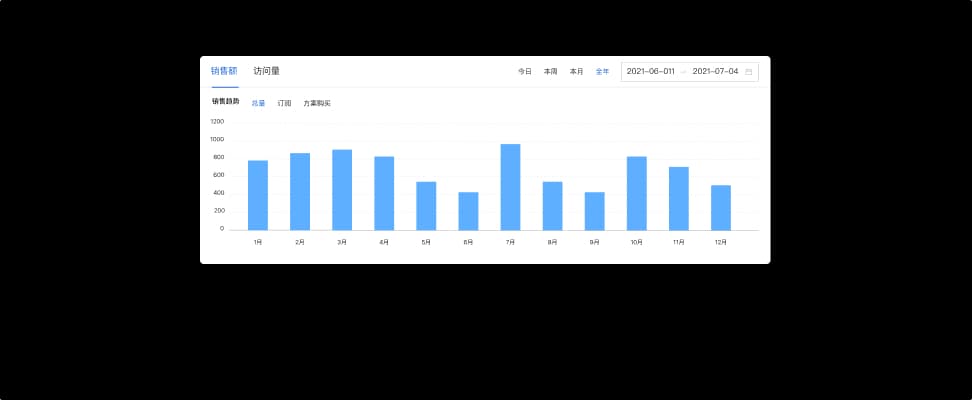Choose the blue highlighted sales trend sub-tab
This screenshot has width=972, height=400.
(258, 103)
